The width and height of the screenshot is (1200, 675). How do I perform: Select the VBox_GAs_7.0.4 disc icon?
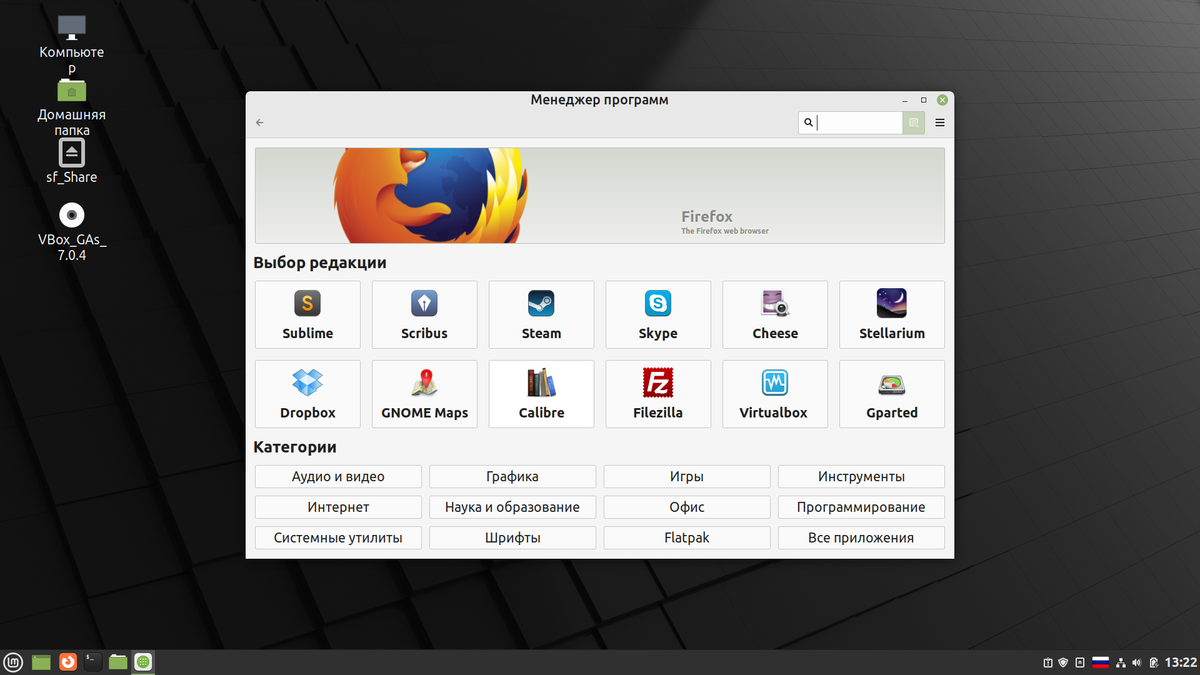(x=72, y=231)
